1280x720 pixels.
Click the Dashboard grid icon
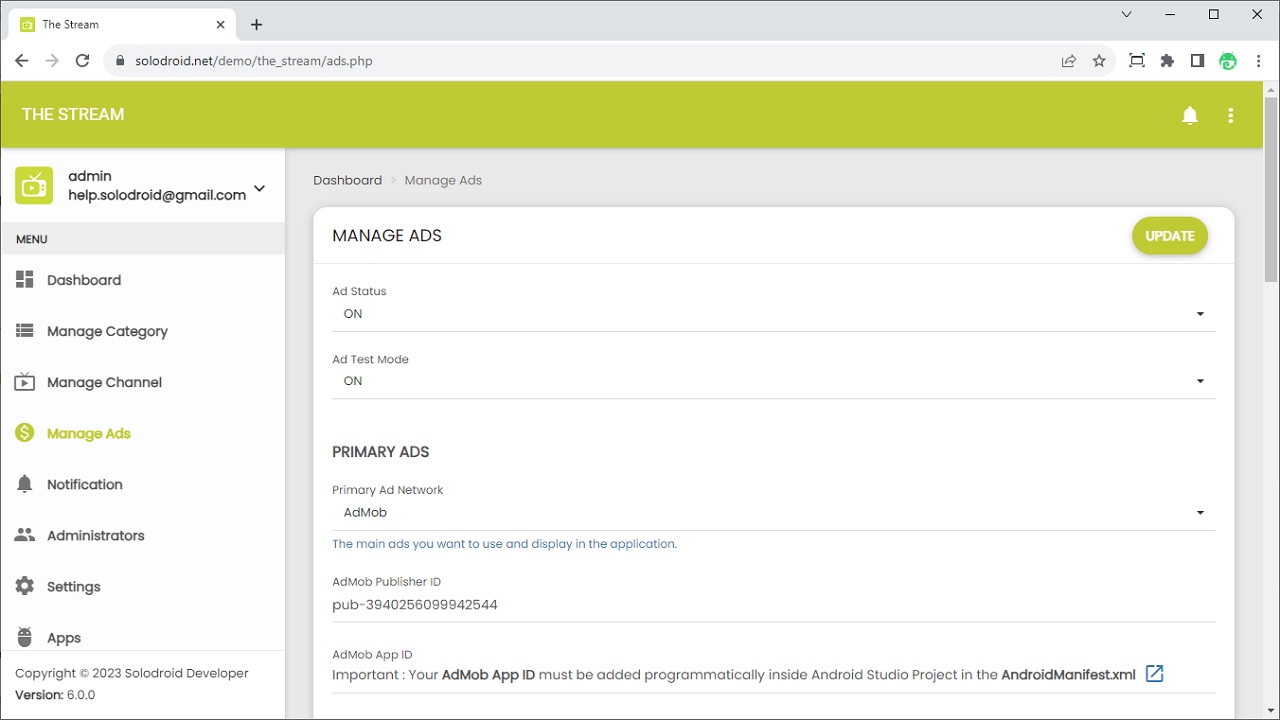(x=25, y=280)
